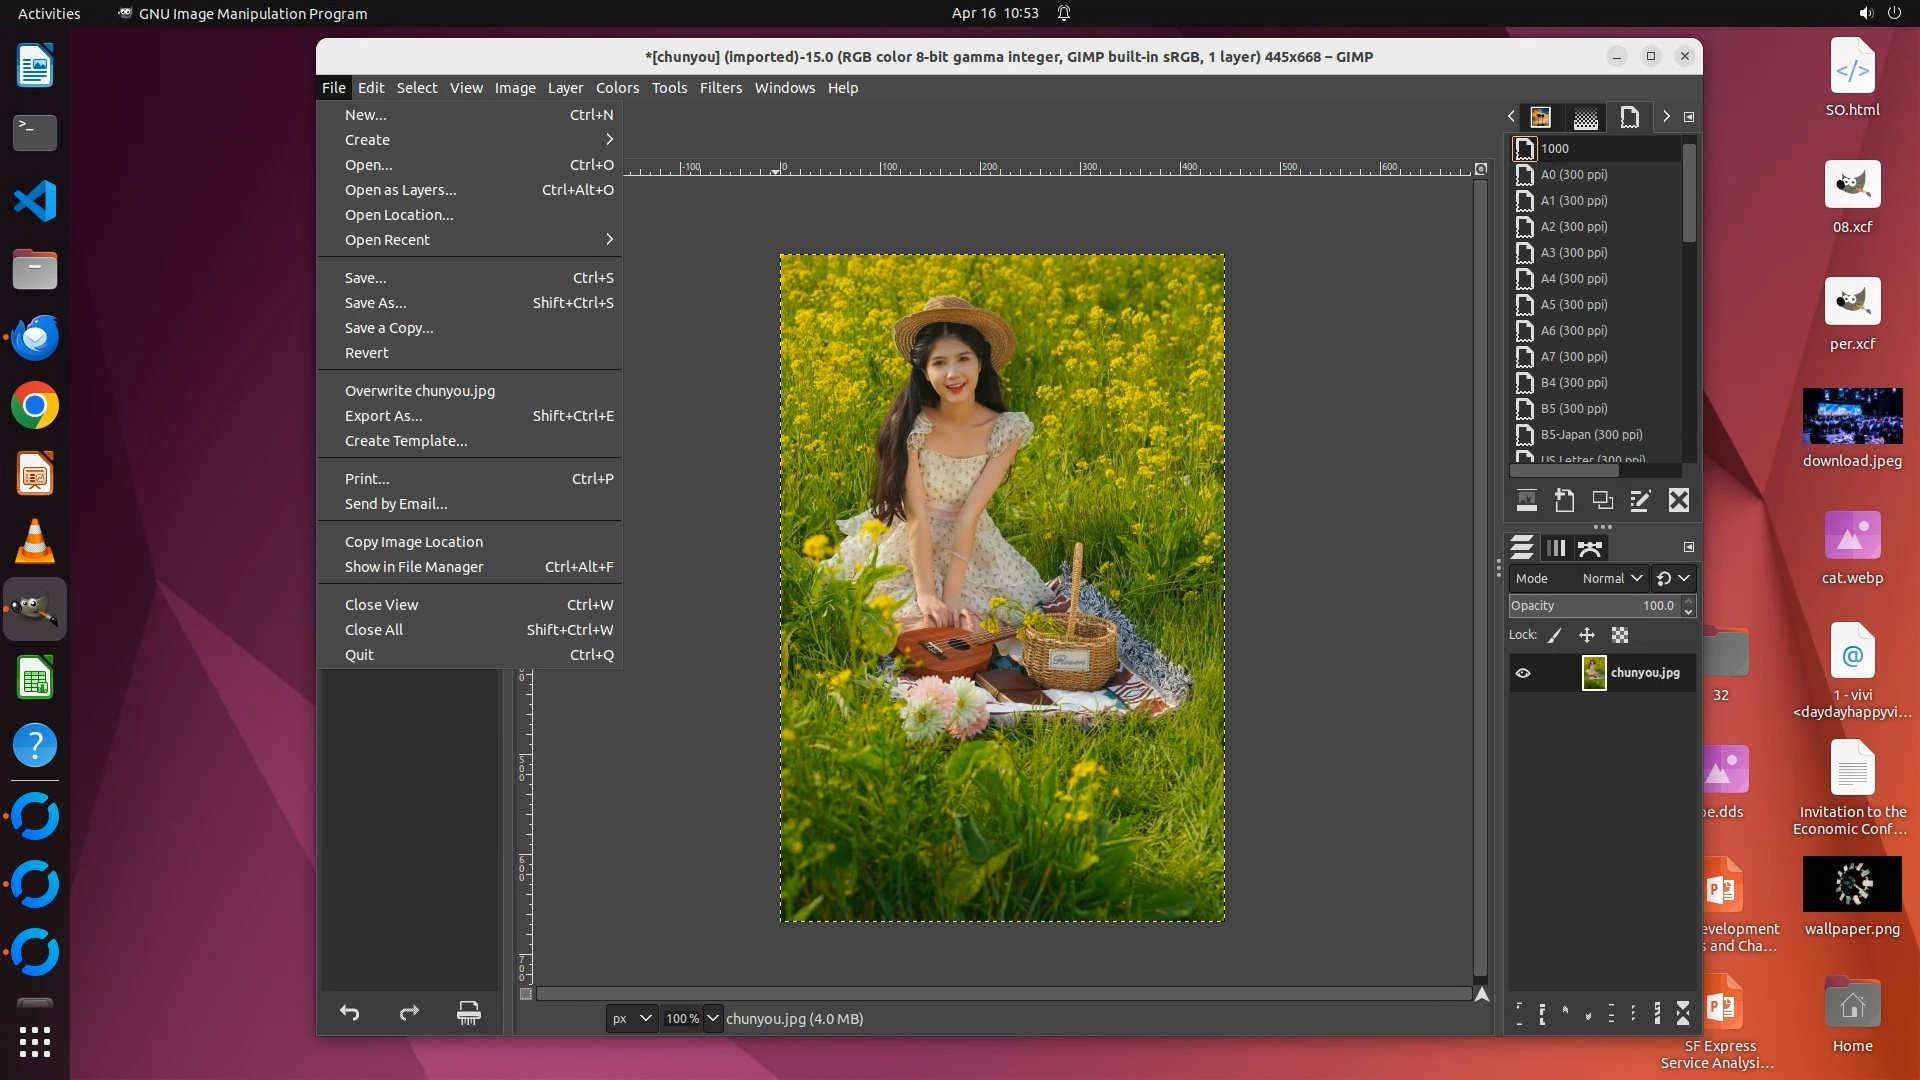Screen dimensions: 1920x1080
Task: Toggle lock pixels paintbrush icon
Action: (x=1555, y=635)
